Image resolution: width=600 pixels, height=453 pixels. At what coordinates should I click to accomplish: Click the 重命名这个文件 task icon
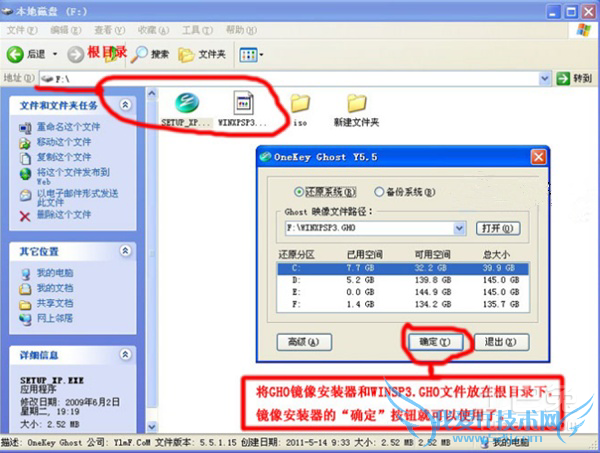tap(25, 128)
